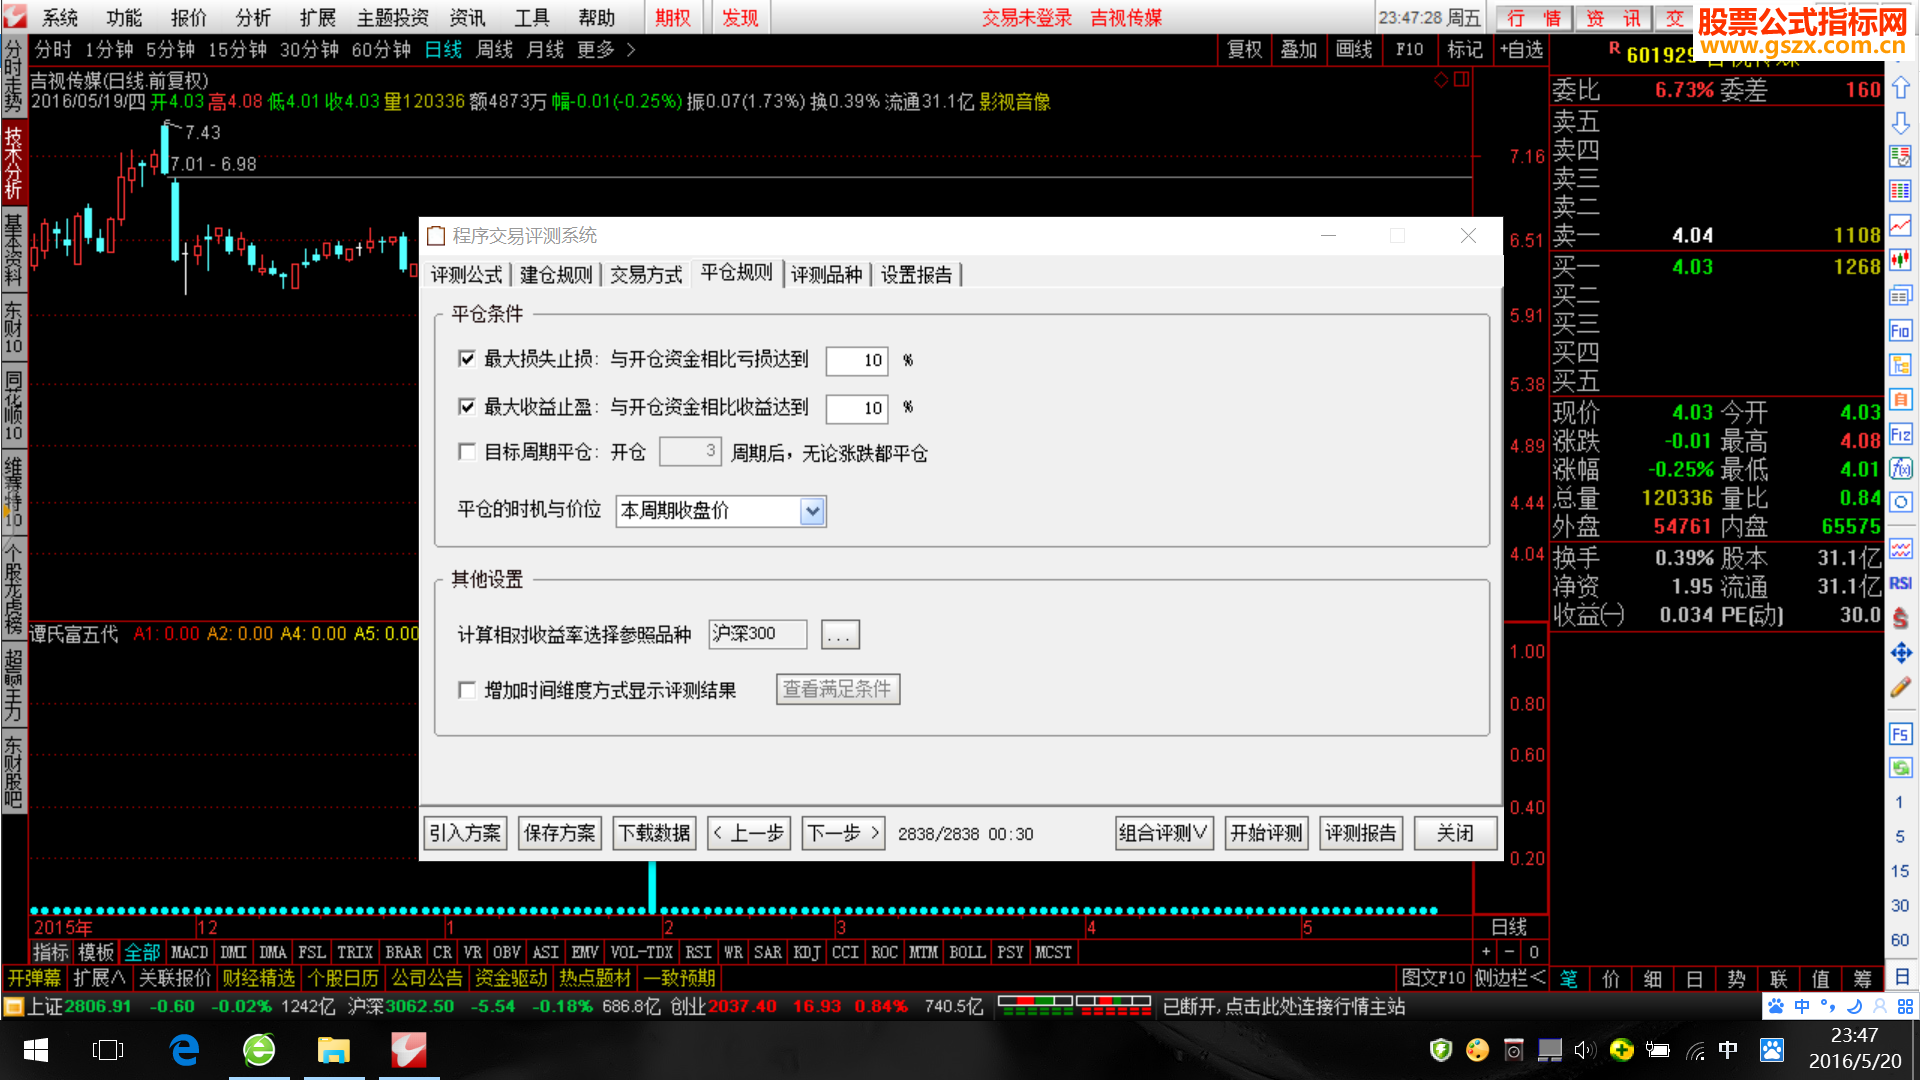This screenshot has width=1920, height=1080.
Task: Click the F5 icon in right sidebar
Action: click(1900, 734)
